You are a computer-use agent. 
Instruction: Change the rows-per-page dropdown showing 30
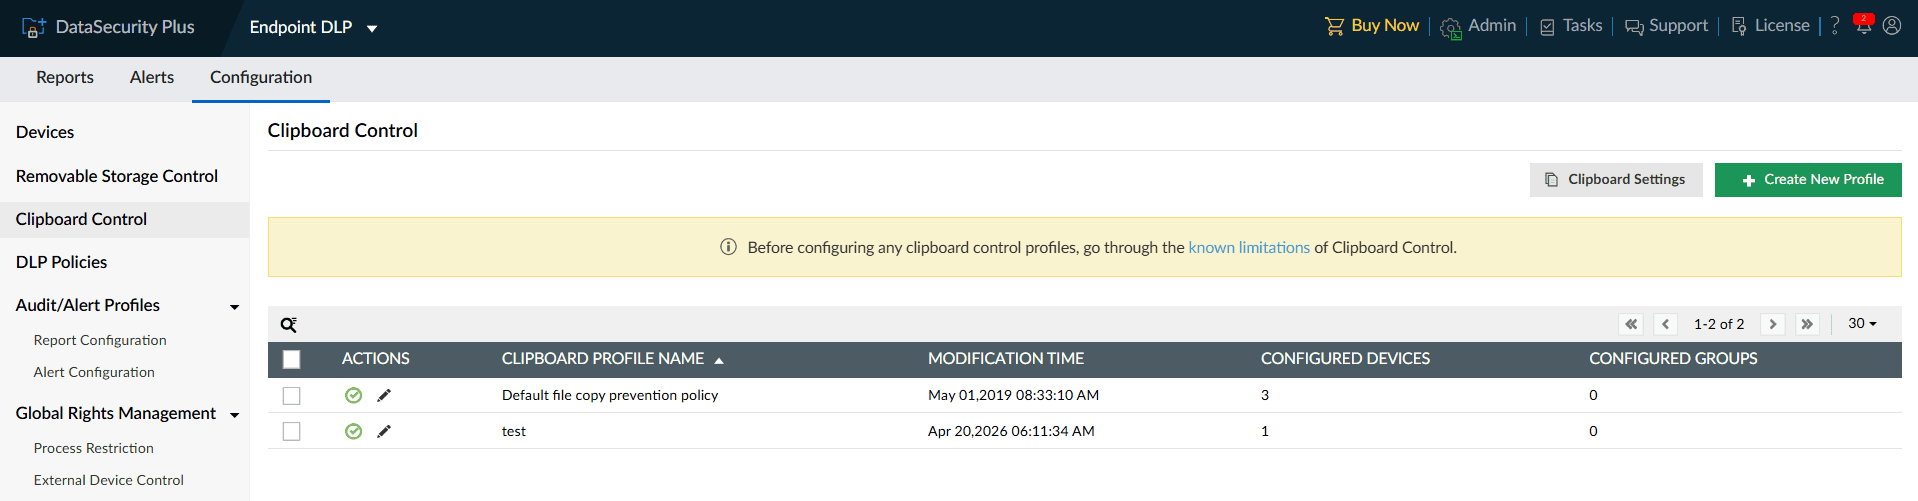pyautogui.click(x=1862, y=323)
